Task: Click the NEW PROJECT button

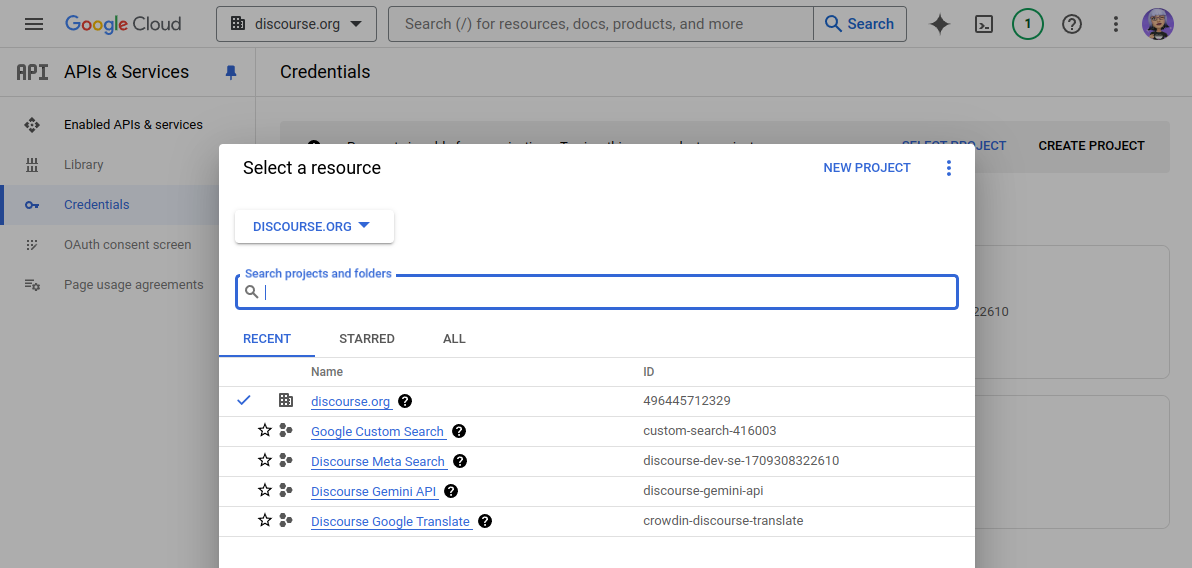Action: click(867, 168)
